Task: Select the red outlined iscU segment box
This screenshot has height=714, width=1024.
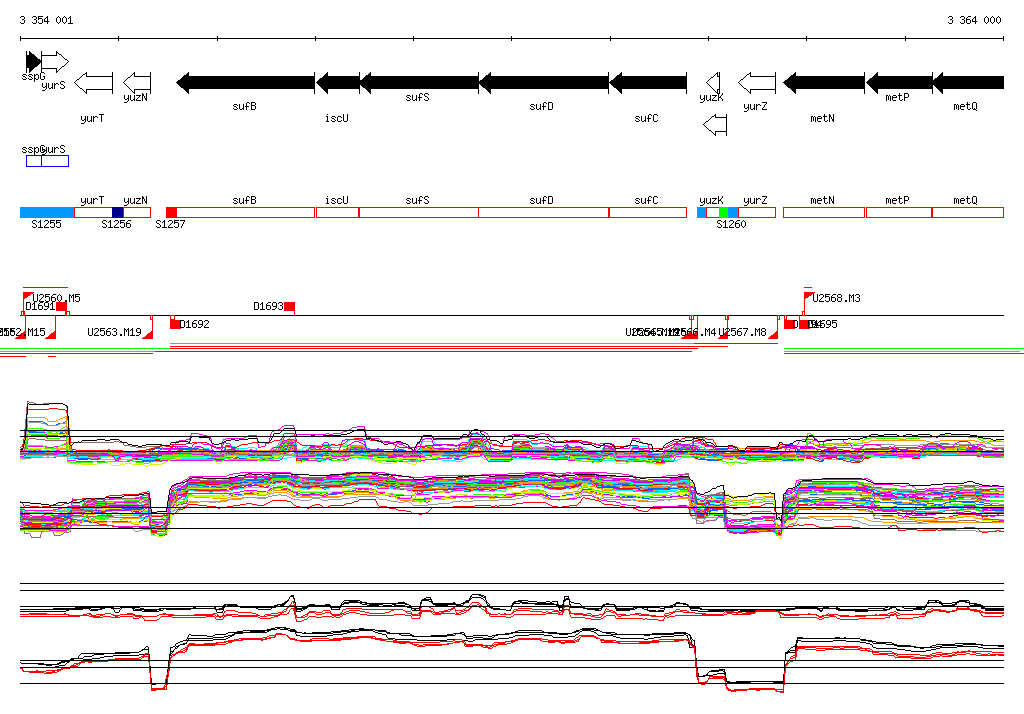Action: coord(338,212)
